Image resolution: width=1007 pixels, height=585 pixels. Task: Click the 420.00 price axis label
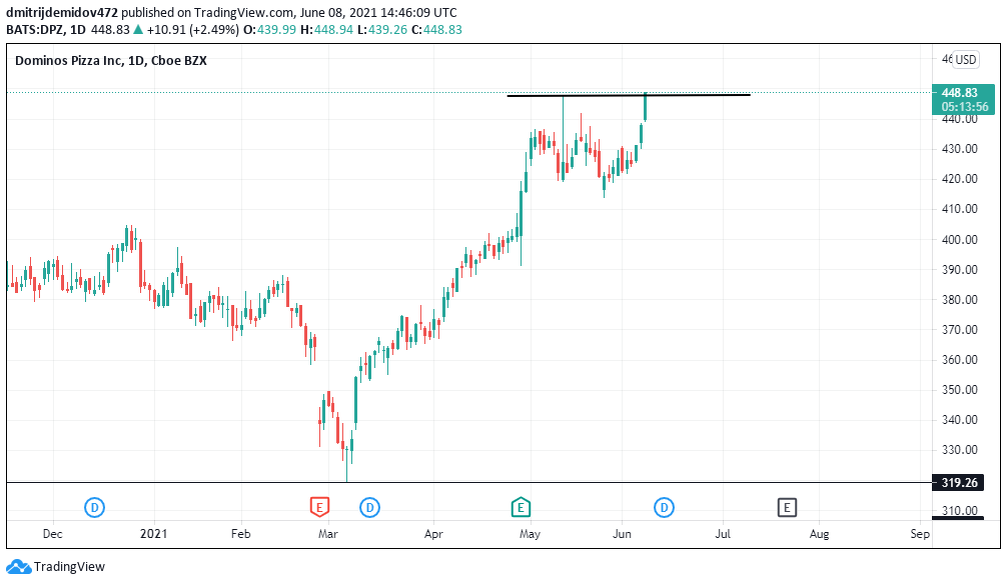click(959, 179)
